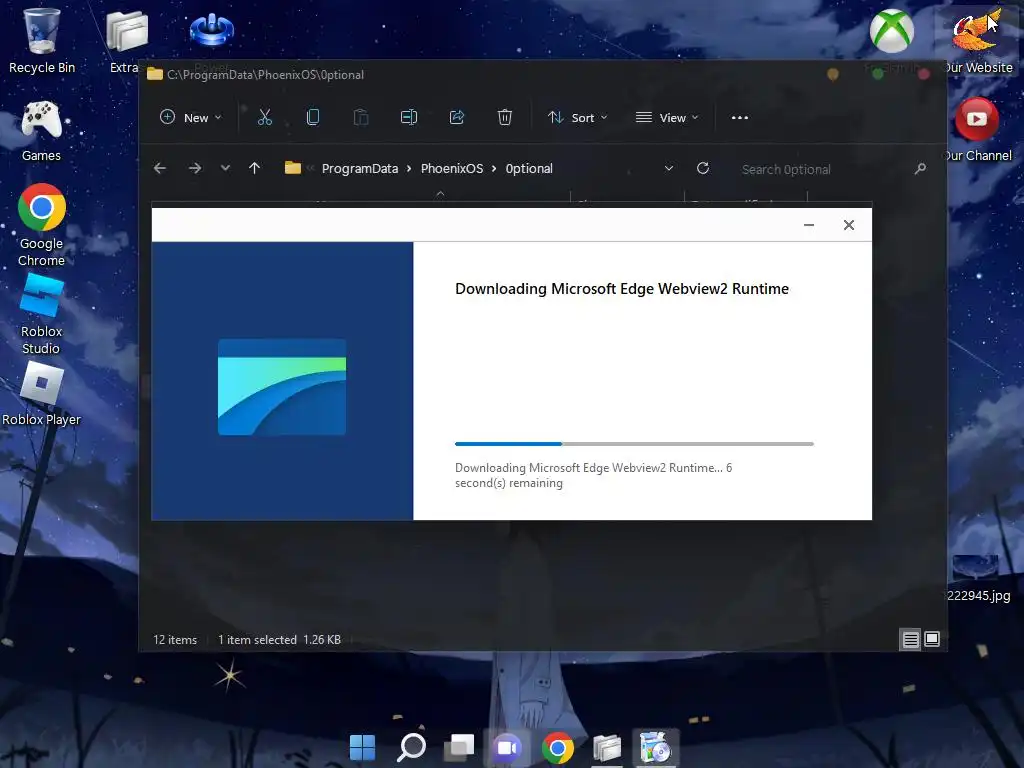Click the yellow dot in Explorer title bar
The width and height of the screenshot is (1024, 768).
pos(833,74)
